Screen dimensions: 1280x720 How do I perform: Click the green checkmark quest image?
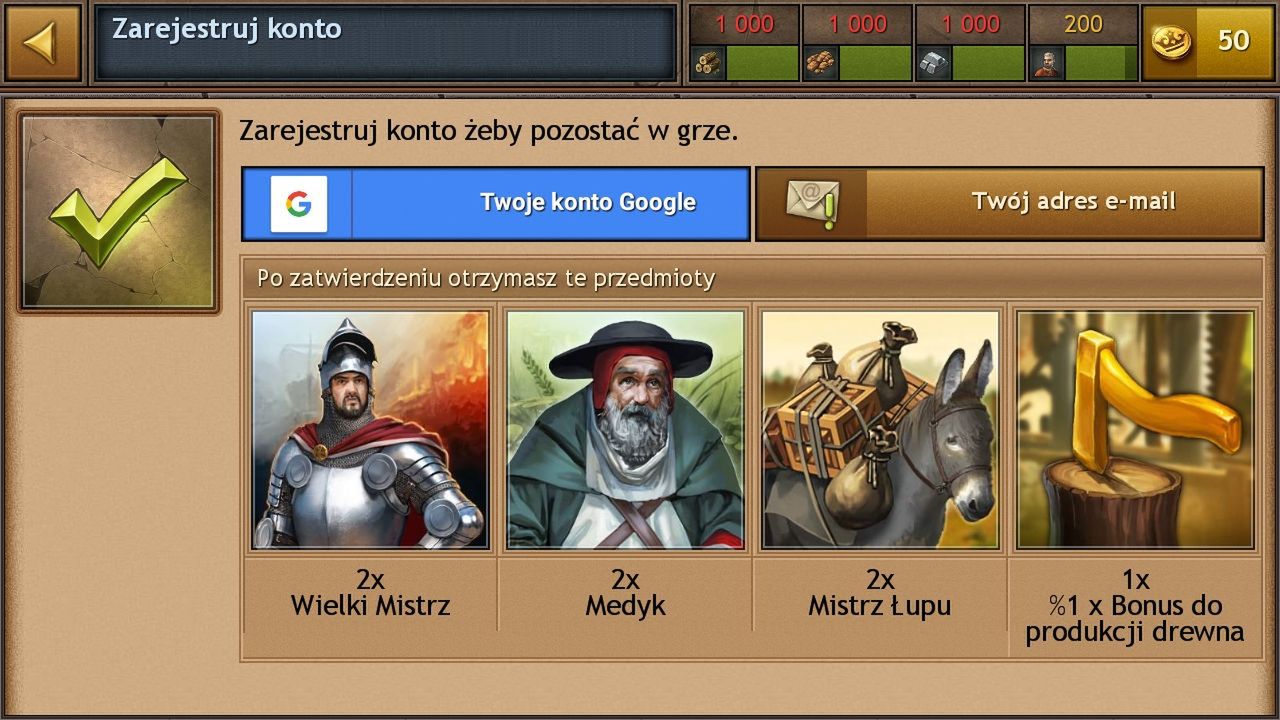[x=118, y=211]
